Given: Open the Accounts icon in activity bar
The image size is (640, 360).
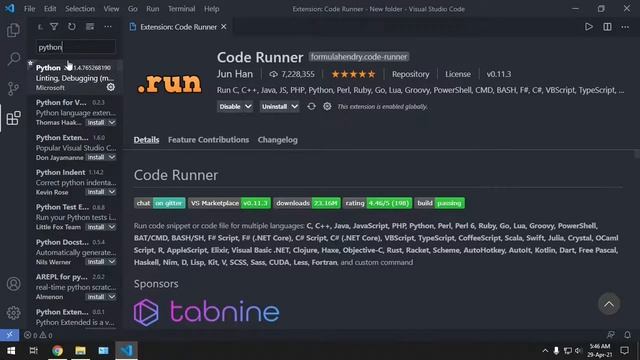Looking at the screenshot, I should [x=13, y=284].
